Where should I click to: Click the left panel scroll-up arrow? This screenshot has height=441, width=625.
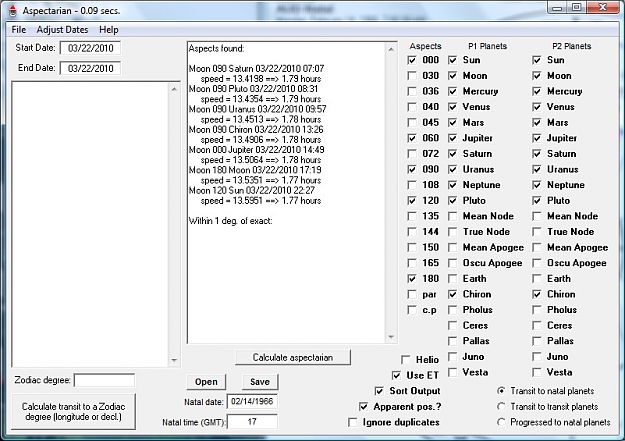coord(174,89)
